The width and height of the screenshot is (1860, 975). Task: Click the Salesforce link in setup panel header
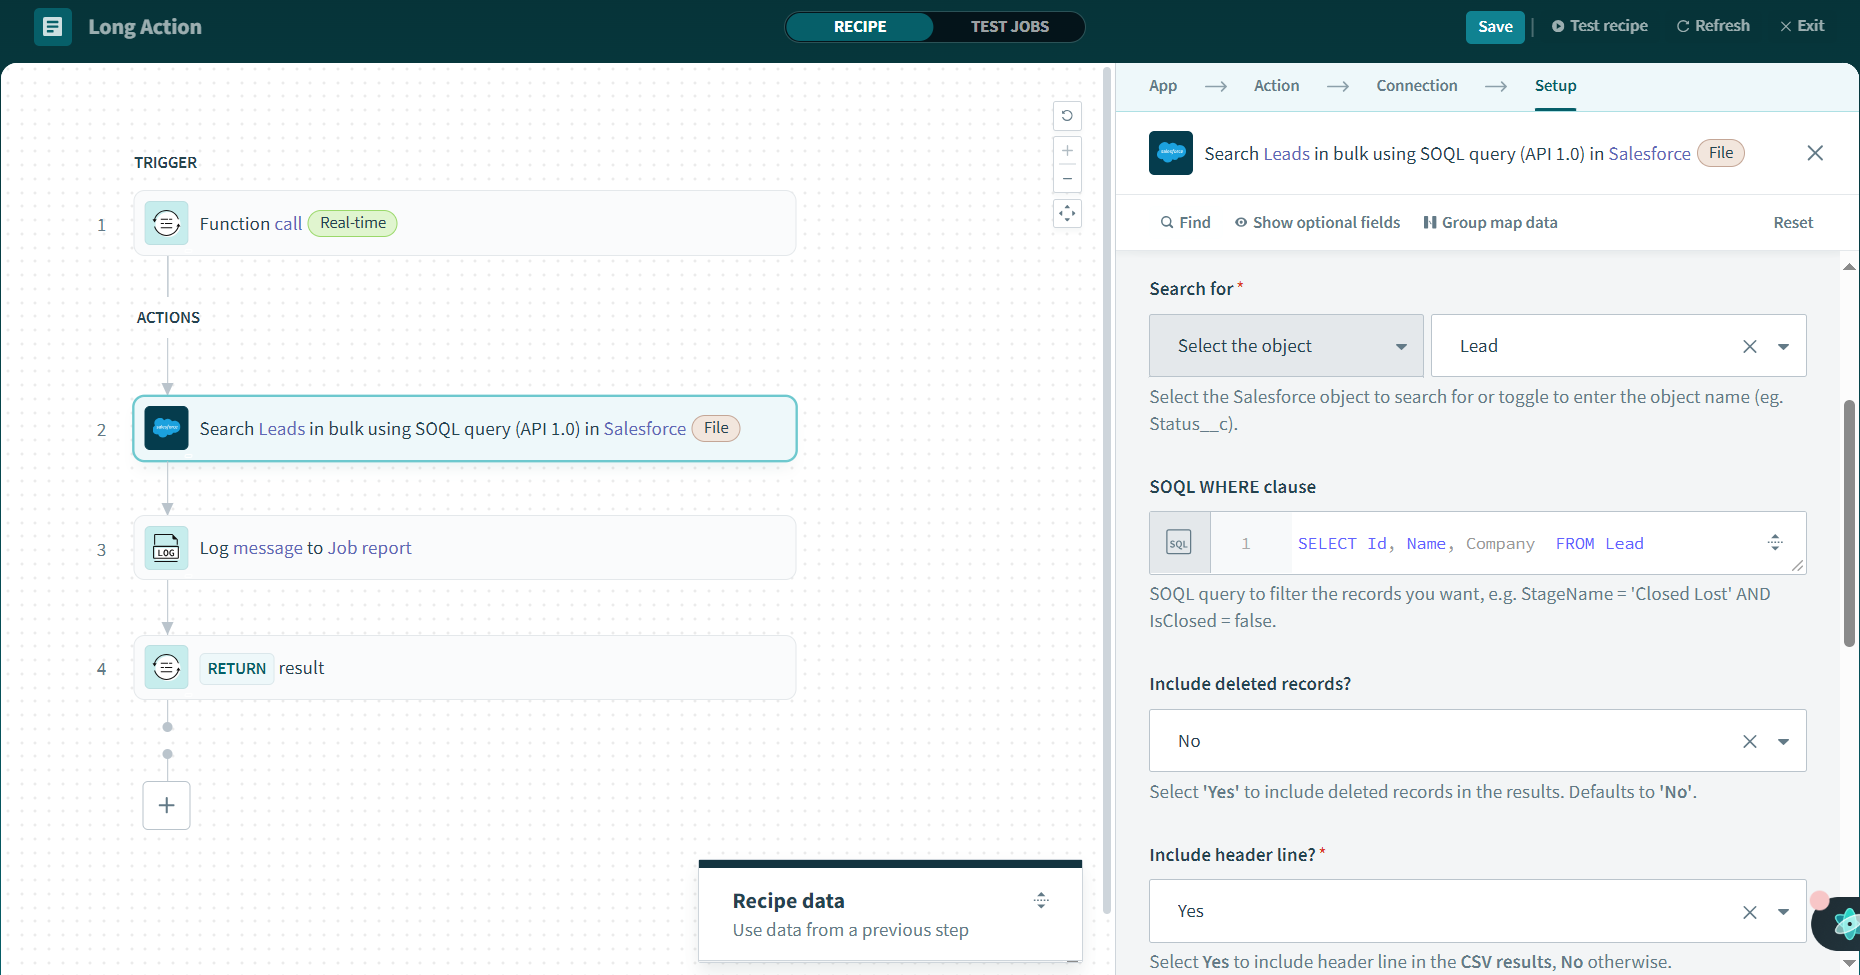(1650, 153)
